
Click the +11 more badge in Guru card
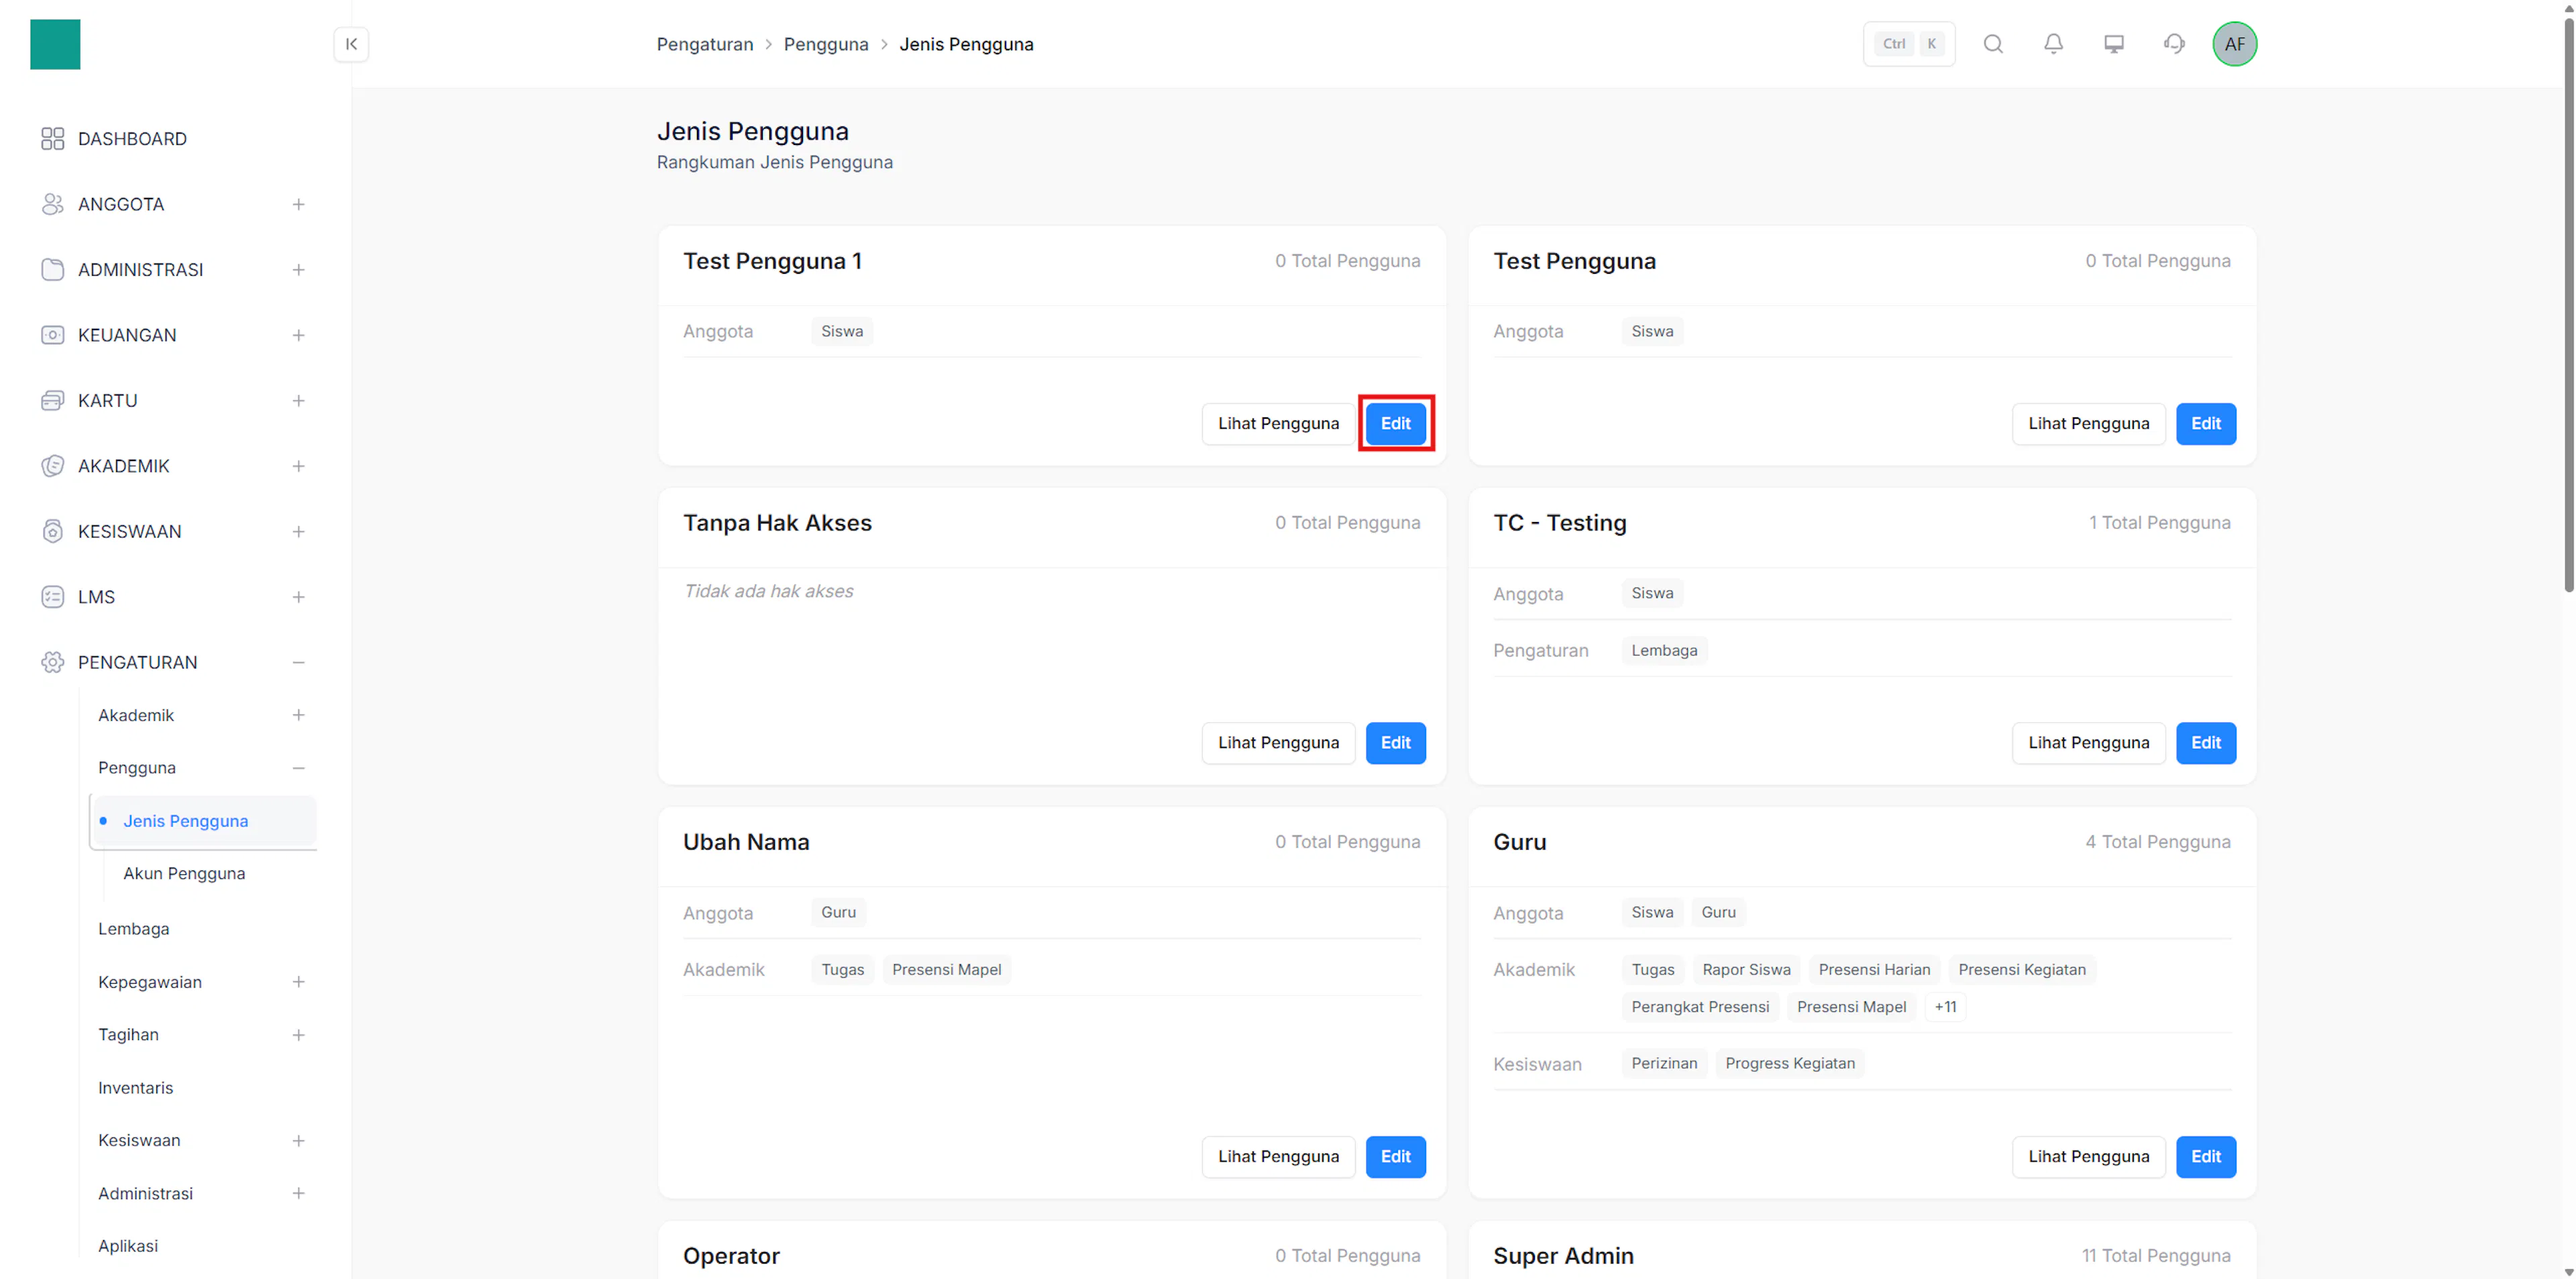(x=1945, y=1007)
